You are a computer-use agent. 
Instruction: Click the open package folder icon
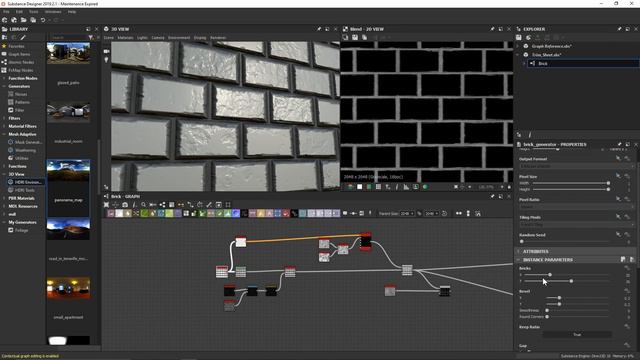24,20
